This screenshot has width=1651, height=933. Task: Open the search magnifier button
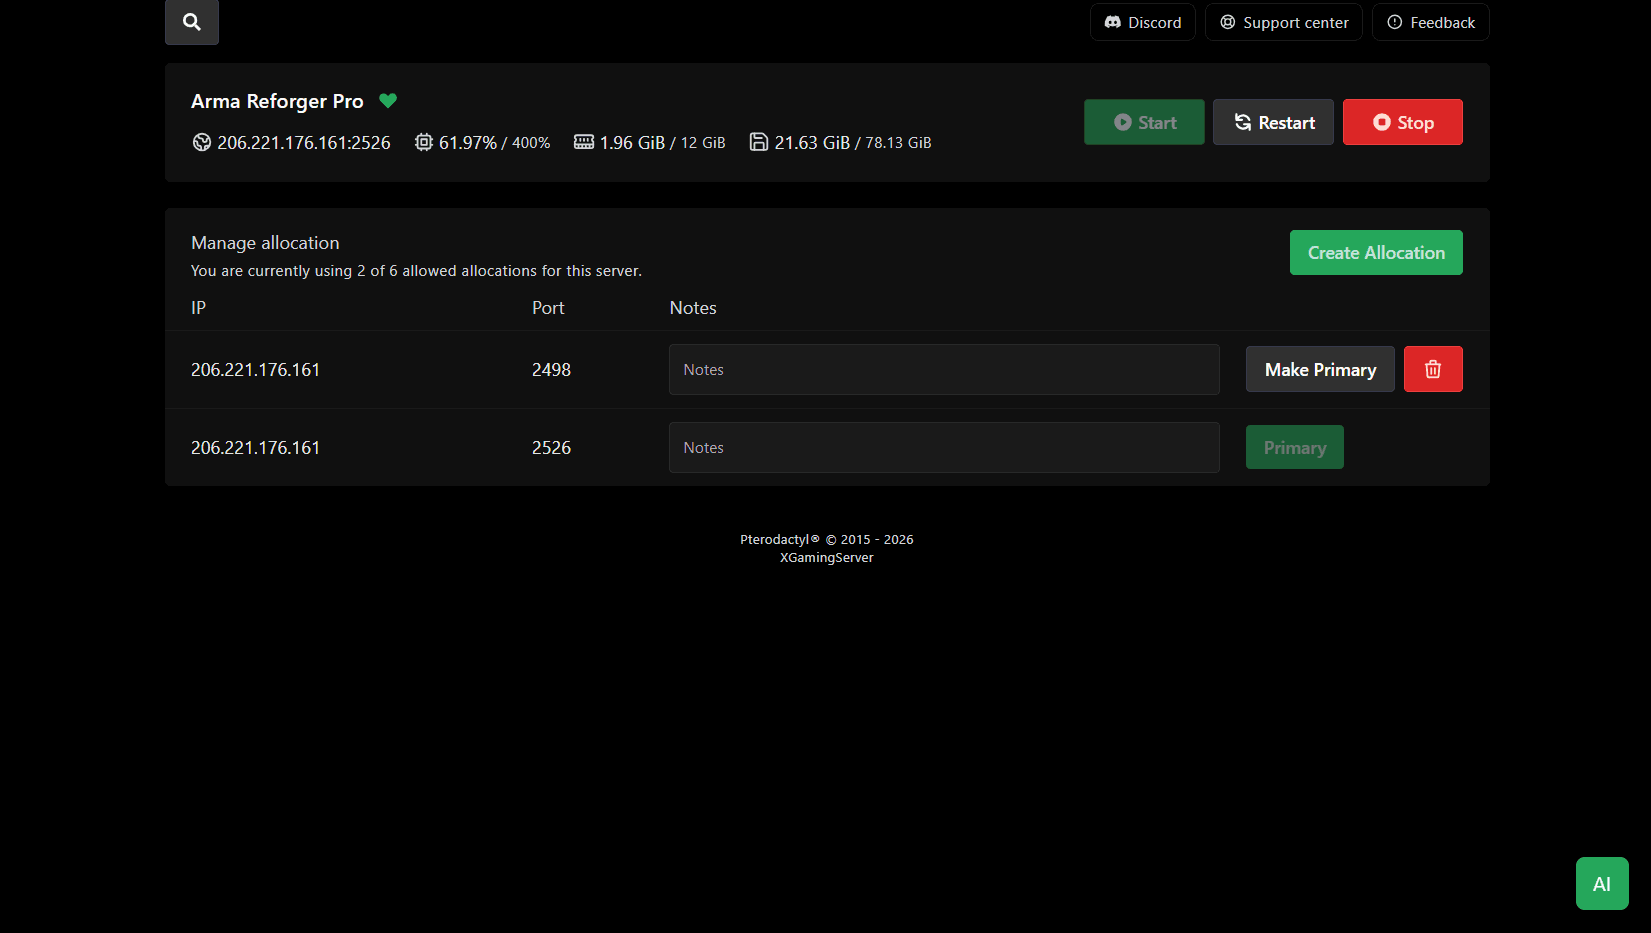[x=192, y=22]
